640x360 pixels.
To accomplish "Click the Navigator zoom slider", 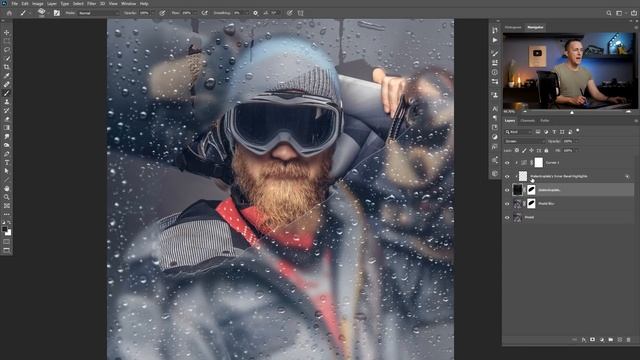I will [x=571, y=112].
